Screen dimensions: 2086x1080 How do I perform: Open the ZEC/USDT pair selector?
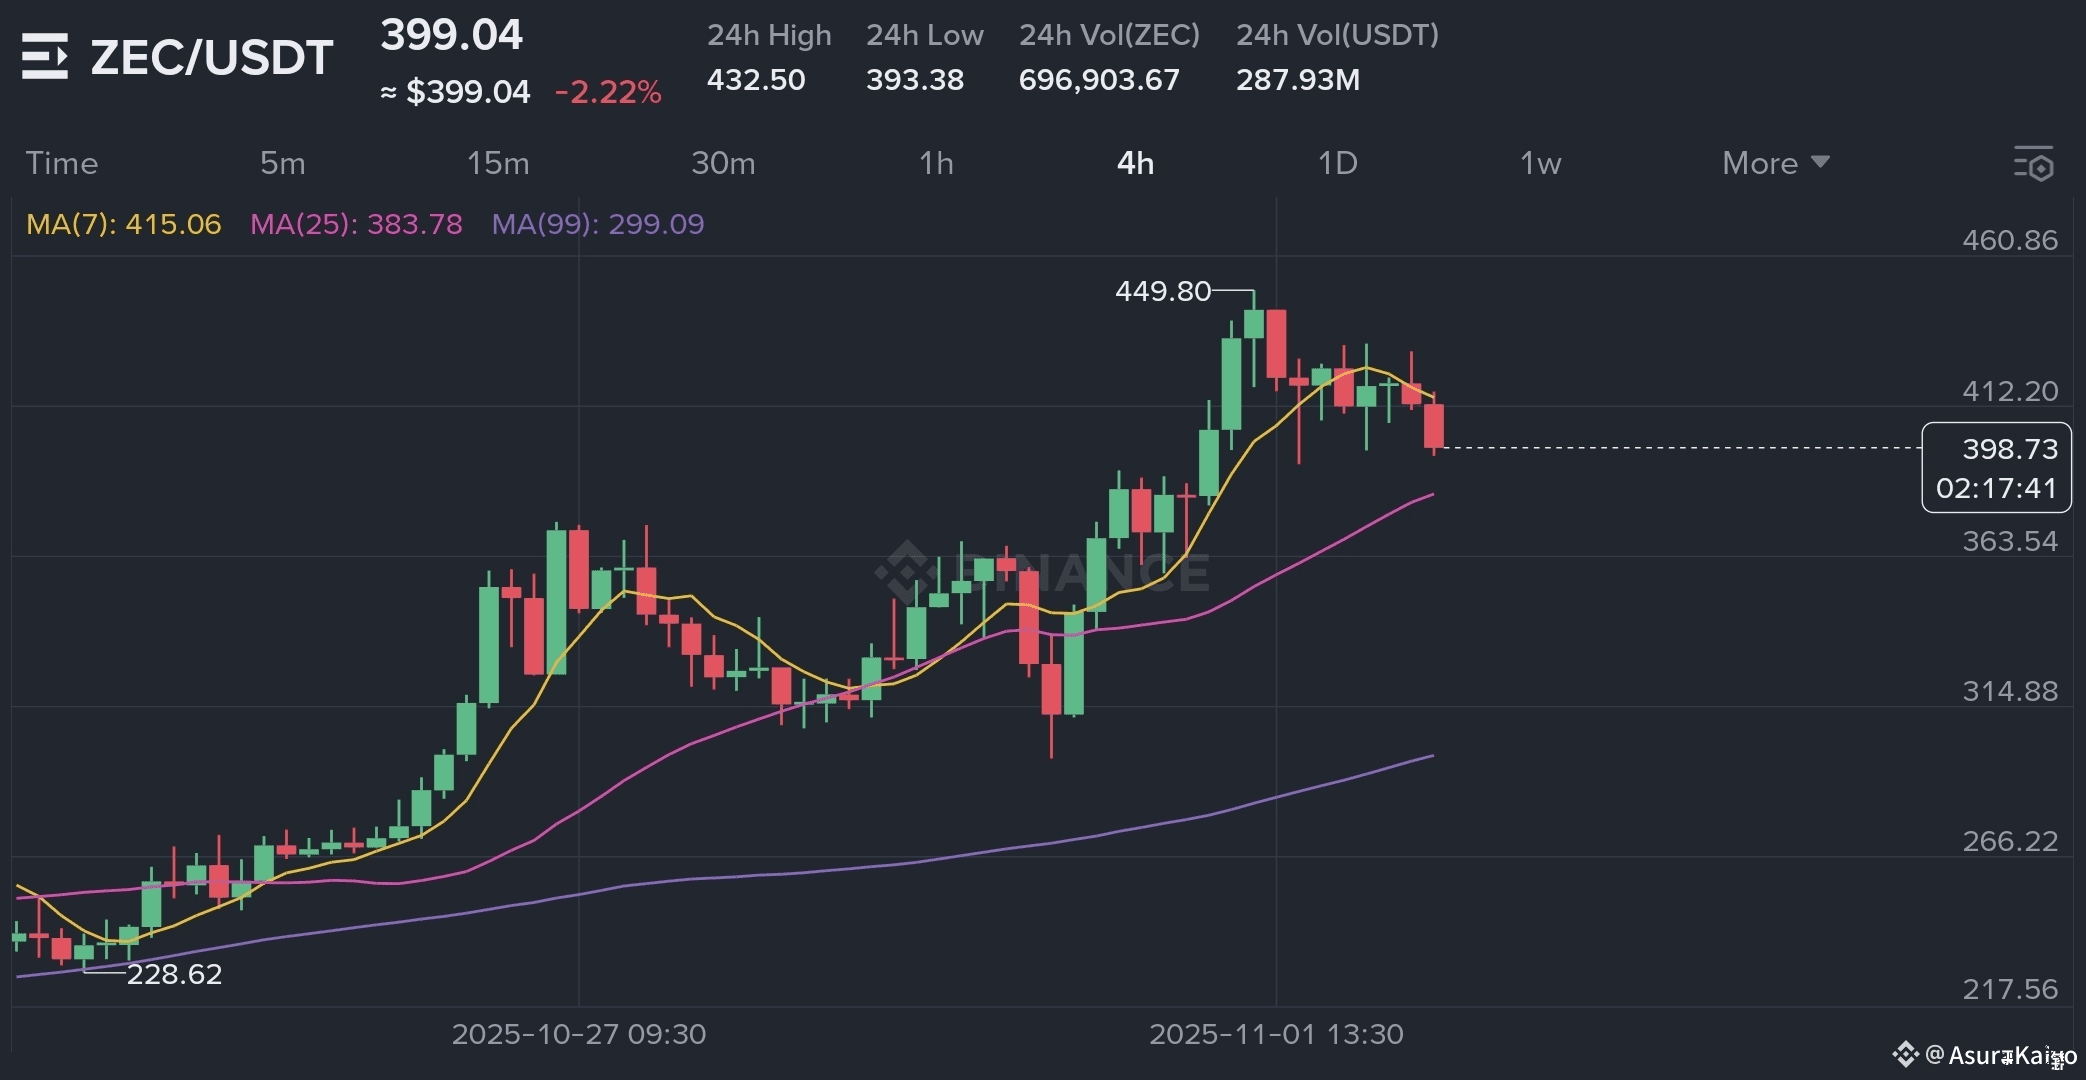click(x=211, y=57)
